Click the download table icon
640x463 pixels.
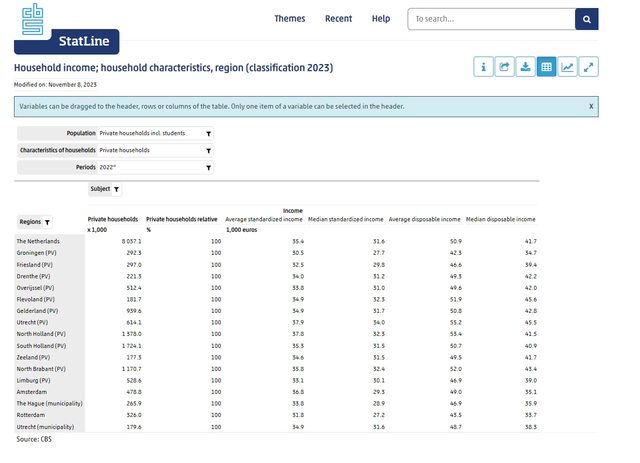click(x=526, y=67)
